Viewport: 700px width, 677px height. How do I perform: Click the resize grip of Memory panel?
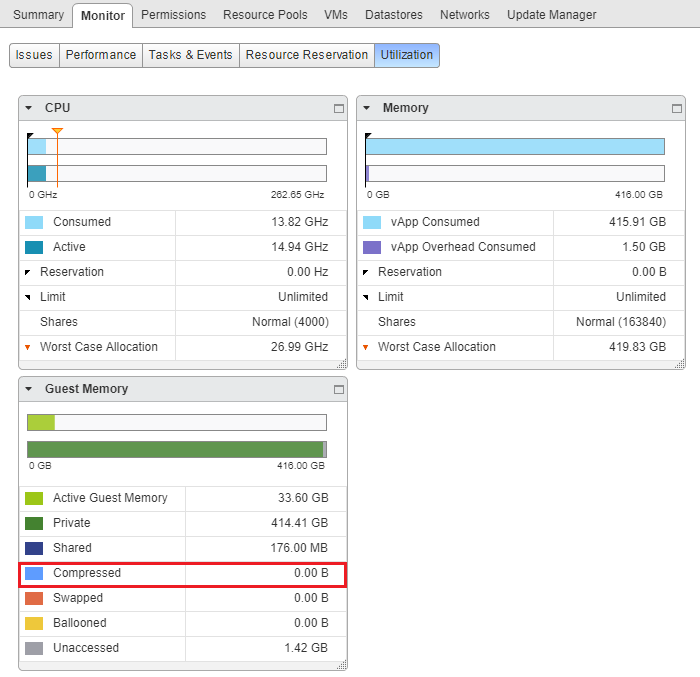[680, 365]
